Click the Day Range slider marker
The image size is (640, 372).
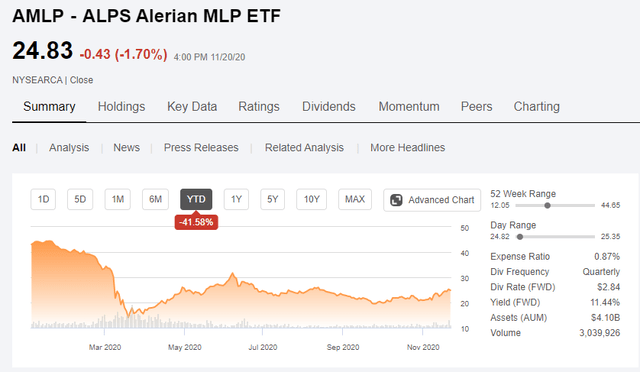pyautogui.click(x=520, y=236)
